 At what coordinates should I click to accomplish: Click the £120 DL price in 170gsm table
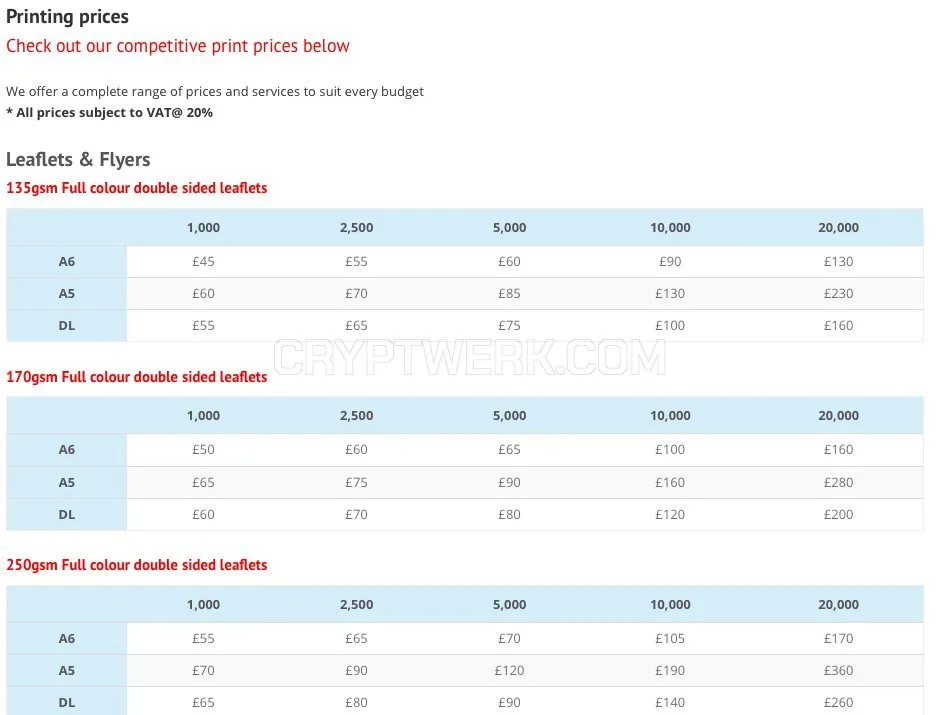(670, 514)
